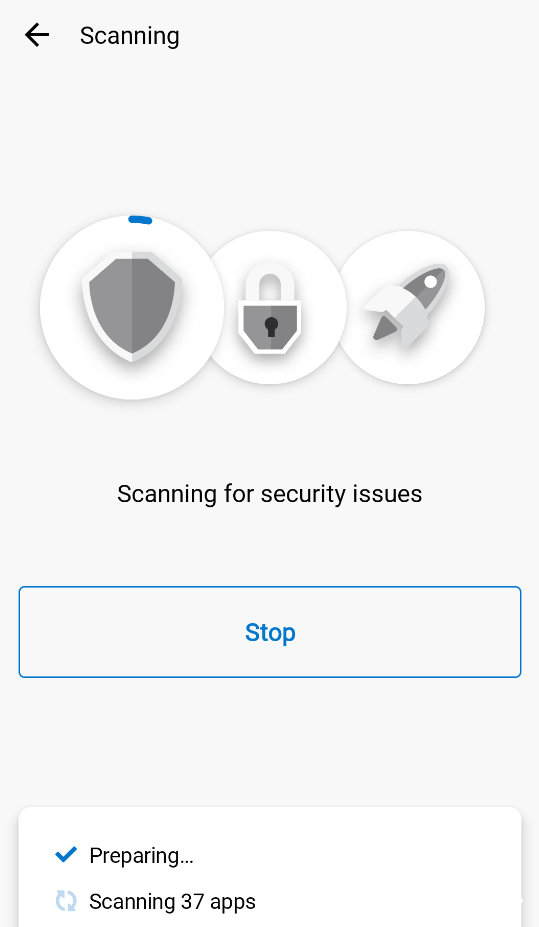This screenshot has width=539, height=927.
Task: Tap the white circle edge around the shield
Action: [x=53, y=307]
